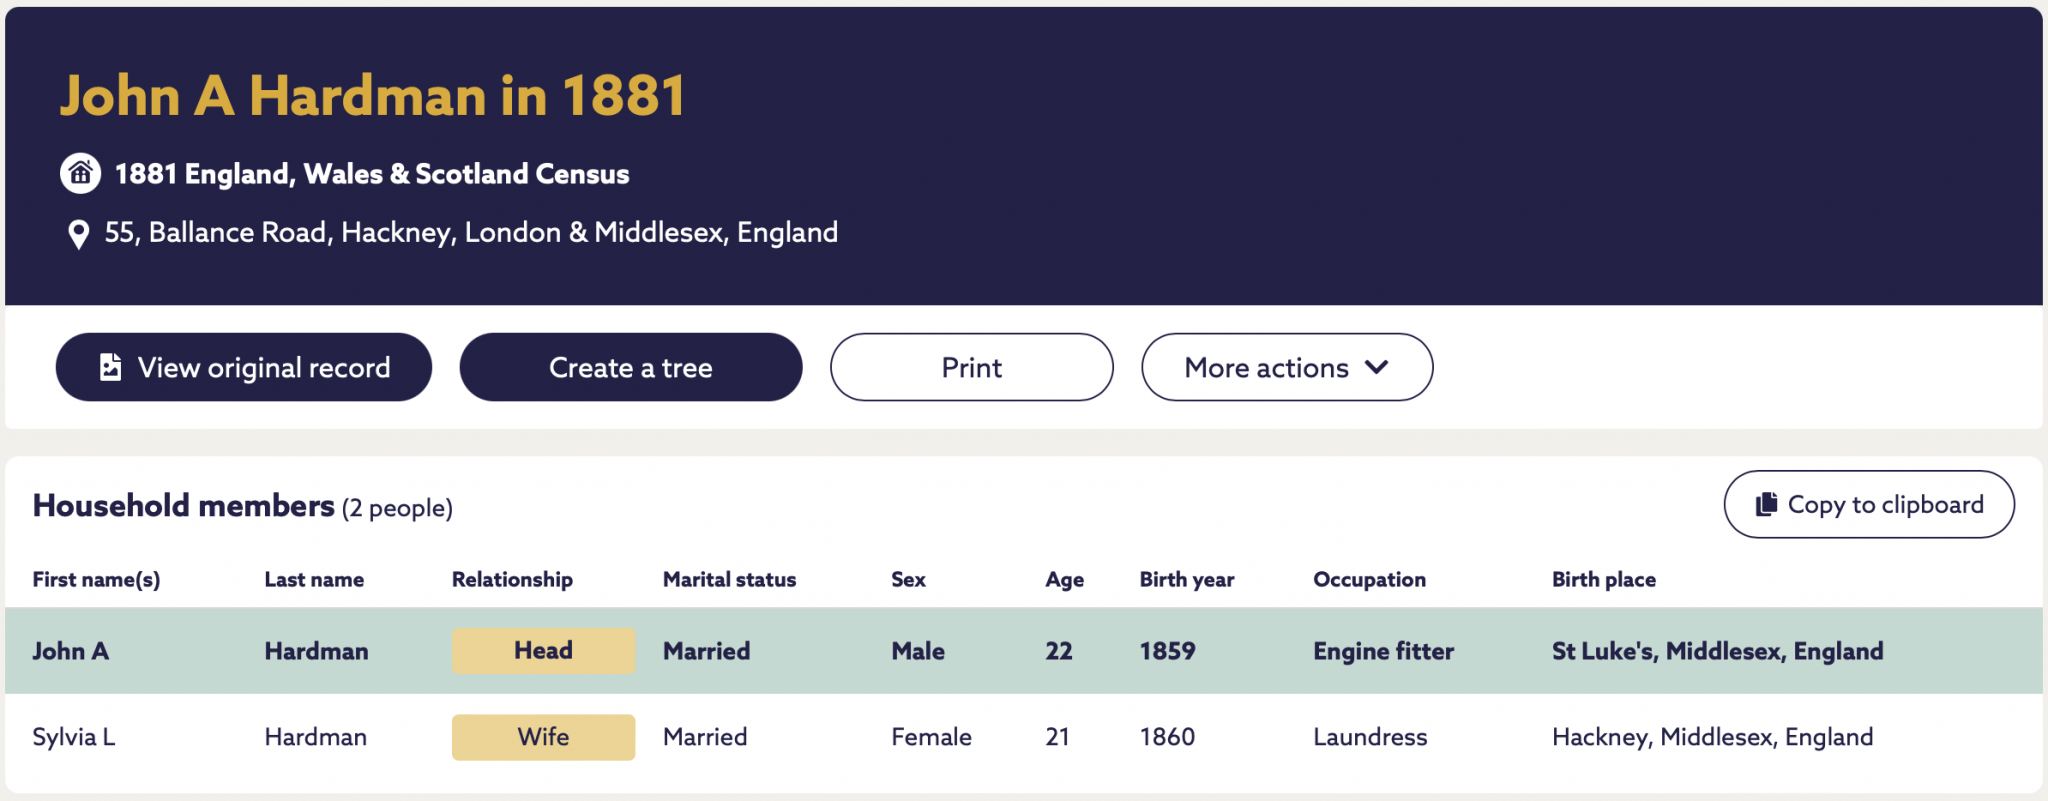Click Hardman in John A's row
Screen dimensions: 2048x801
[x=316, y=651]
